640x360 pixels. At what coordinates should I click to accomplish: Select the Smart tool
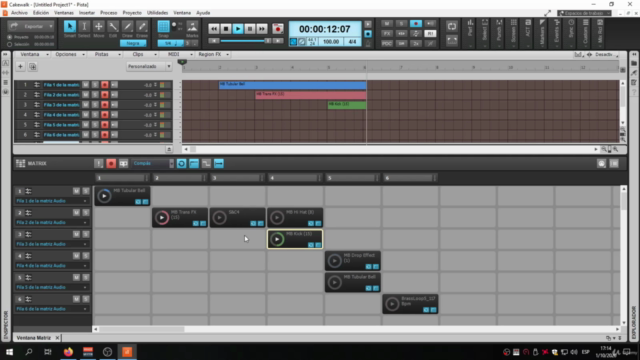click(x=70, y=27)
